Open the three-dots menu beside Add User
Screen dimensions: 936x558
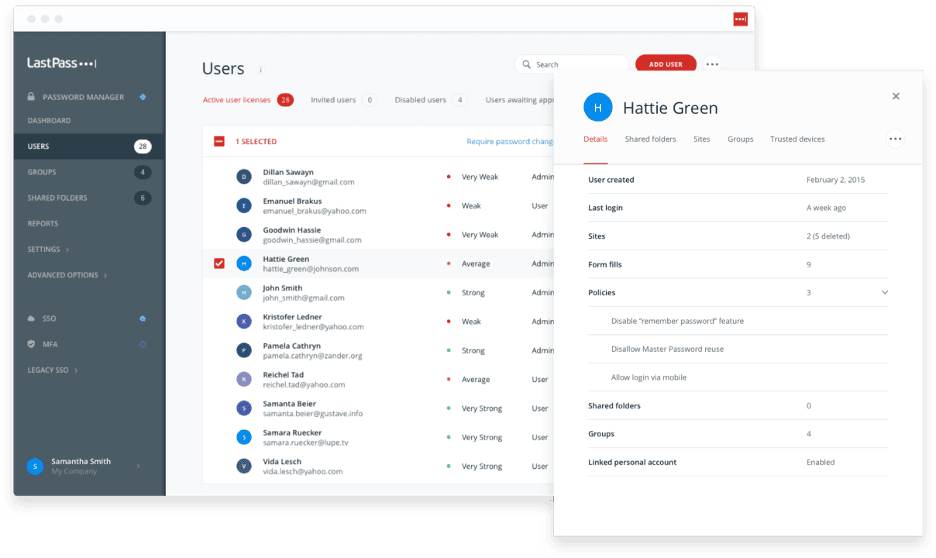pyautogui.click(x=712, y=64)
